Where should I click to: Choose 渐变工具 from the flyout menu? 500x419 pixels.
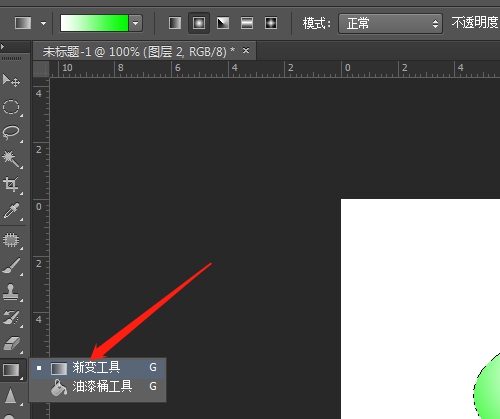pos(98,368)
